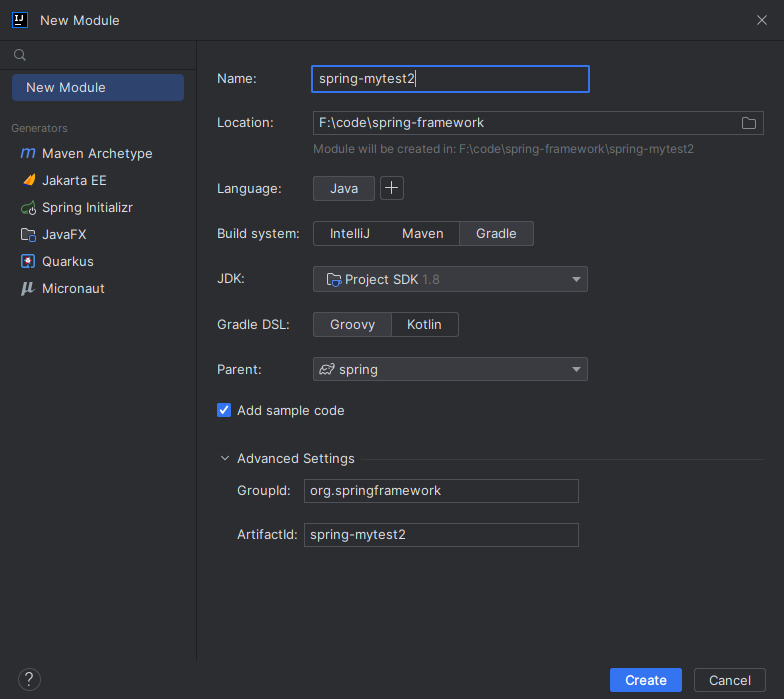Select Quarkus generator
This screenshot has height=699, width=784.
pos(68,261)
